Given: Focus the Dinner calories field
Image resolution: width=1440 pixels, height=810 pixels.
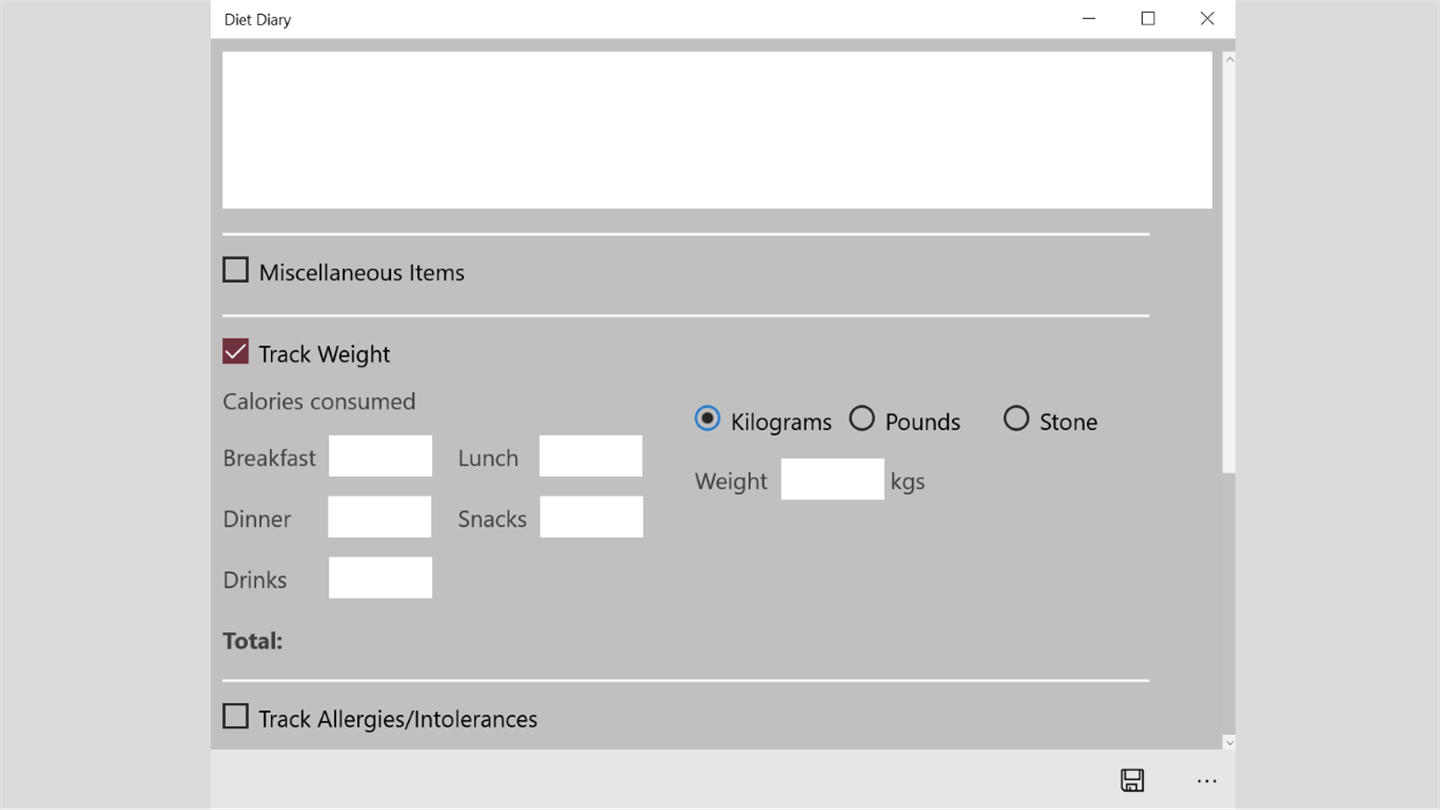Looking at the screenshot, I should coord(379,517).
